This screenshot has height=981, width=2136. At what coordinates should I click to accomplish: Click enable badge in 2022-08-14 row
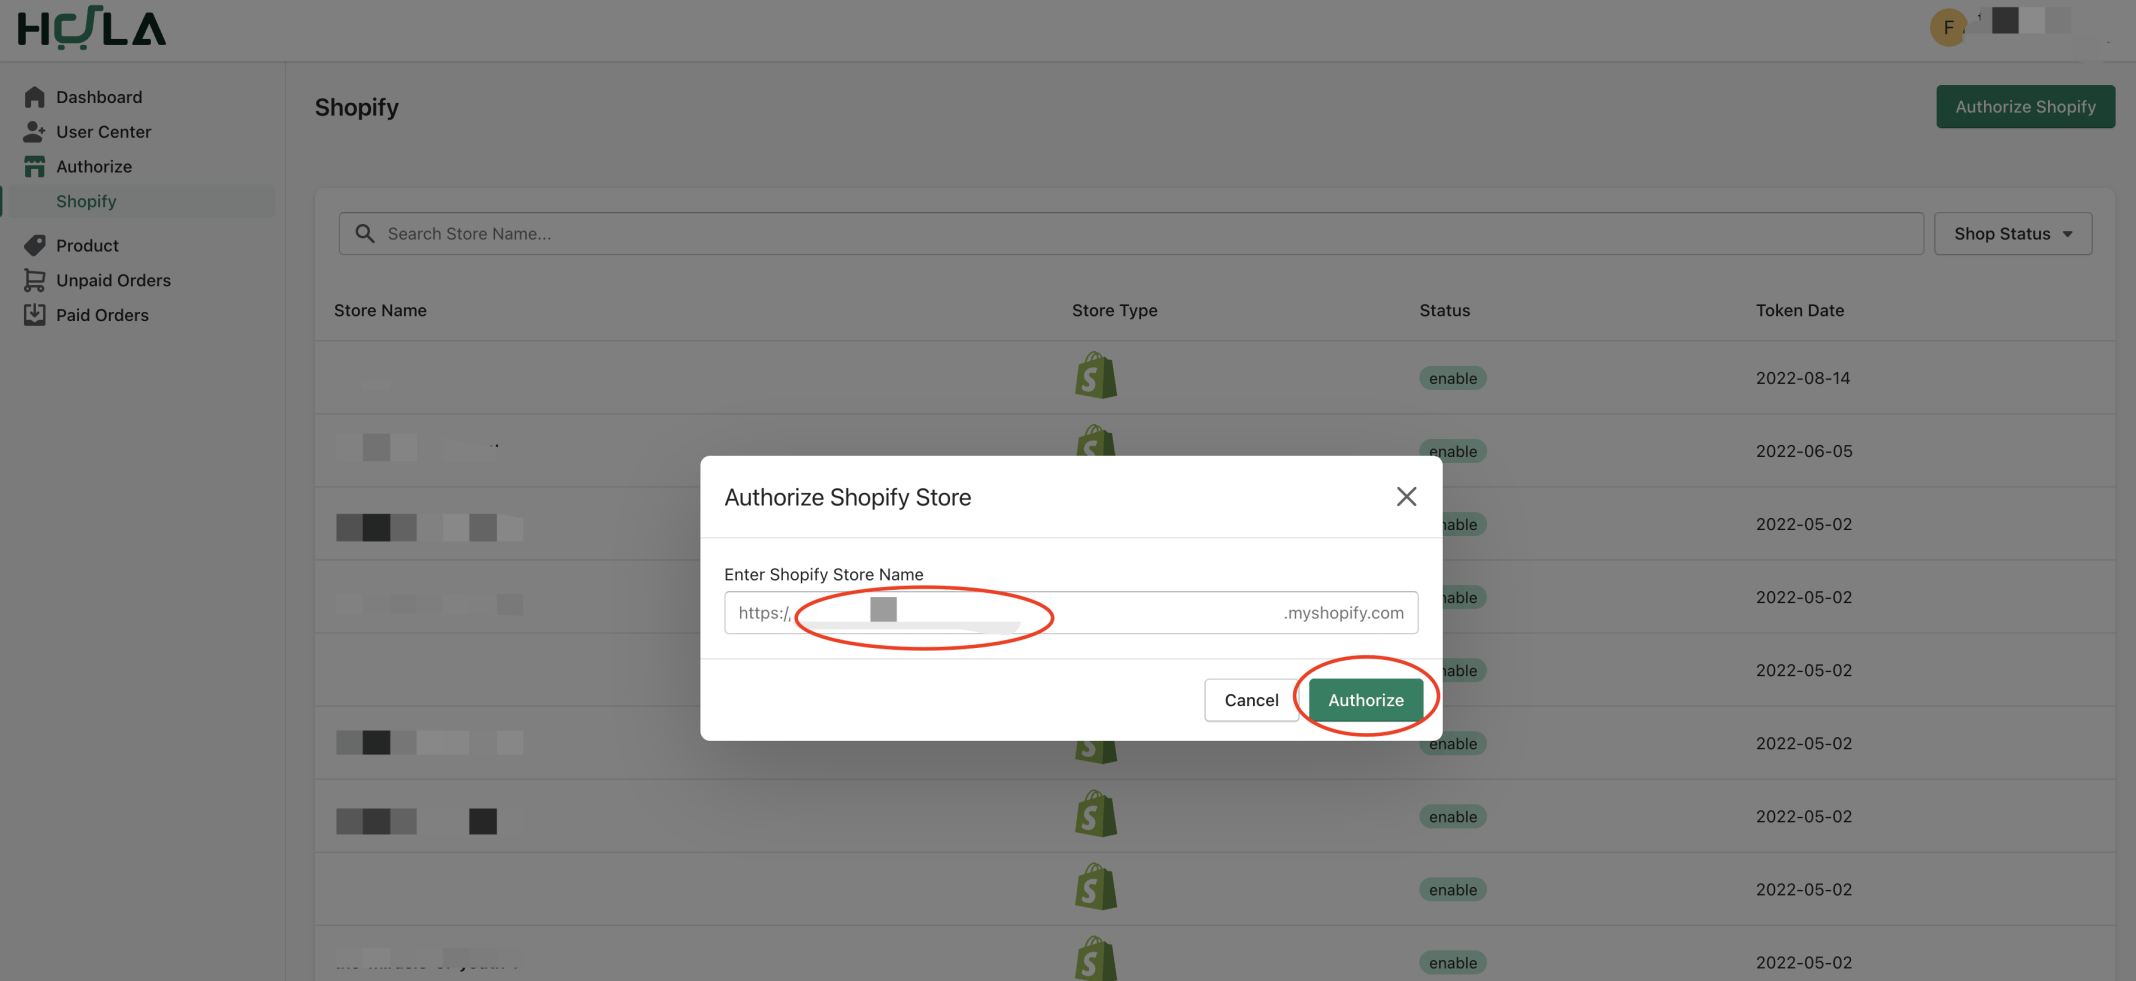pyautogui.click(x=1452, y=379)
